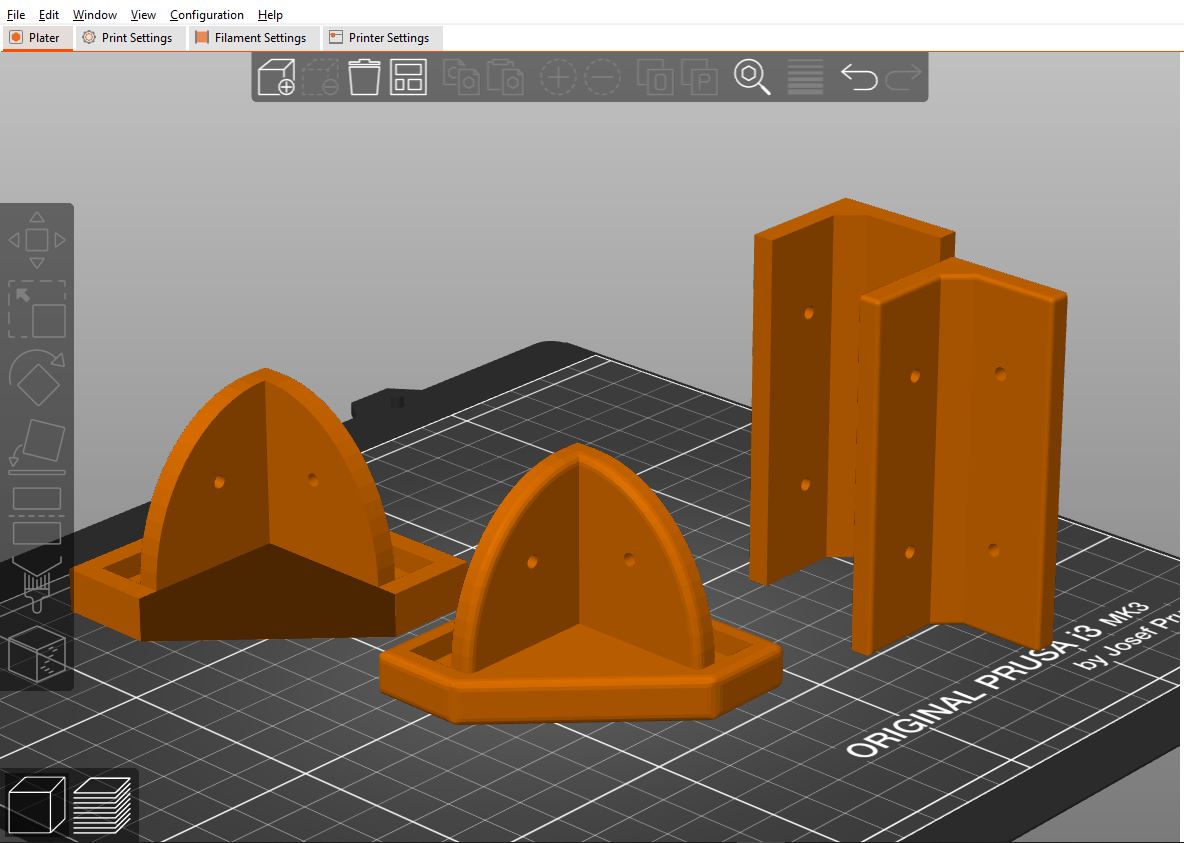Screen dimensions: 1184x843
Task: Open the Configuration menu
Action: pos(206,14)
